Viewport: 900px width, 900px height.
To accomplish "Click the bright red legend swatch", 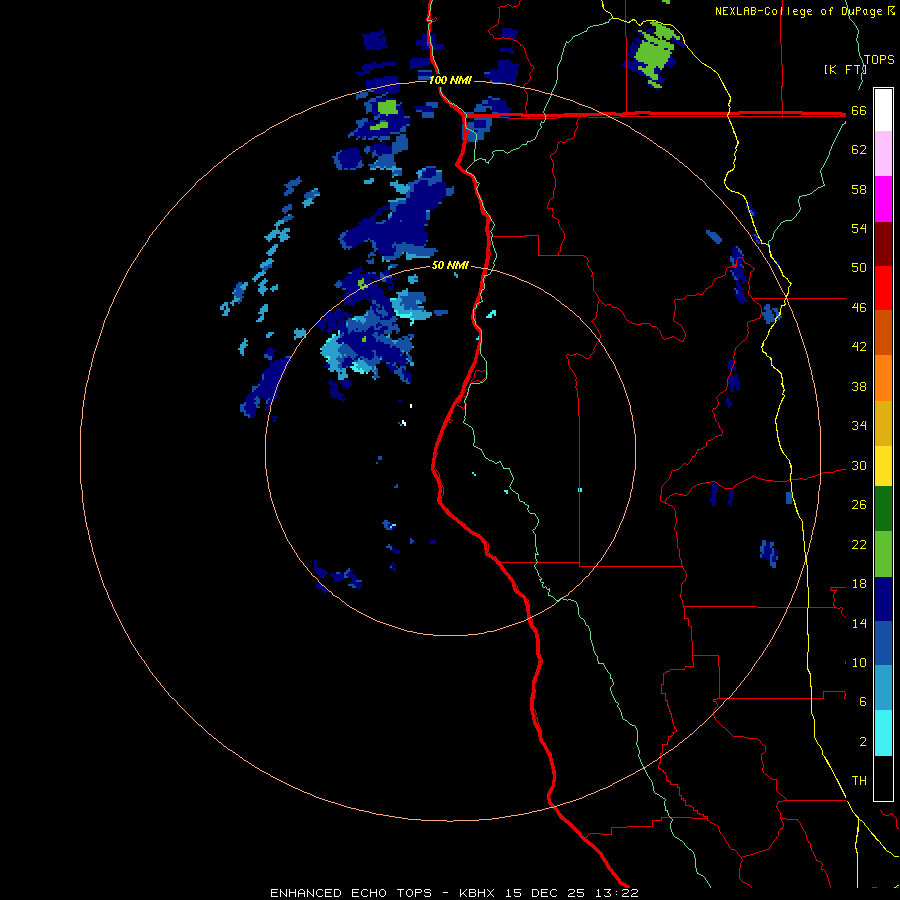I will 883,288.
